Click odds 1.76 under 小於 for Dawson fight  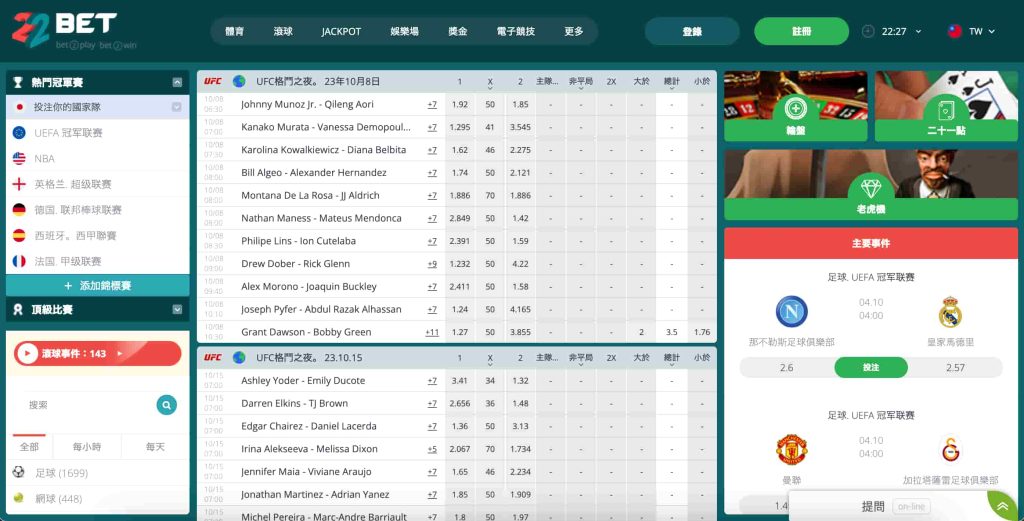(702, 332)
